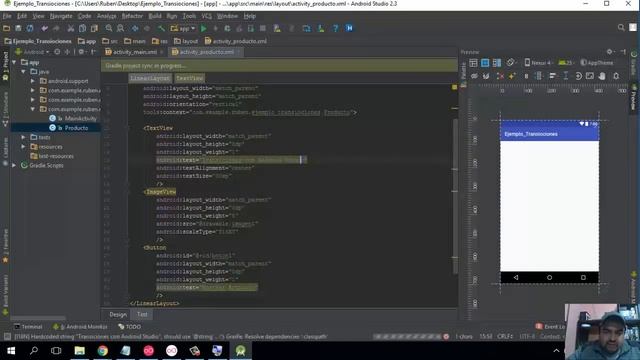This screenshot has width=640, height=360.
Task: Open the Build menu
Action: click(x=155, y=16)
